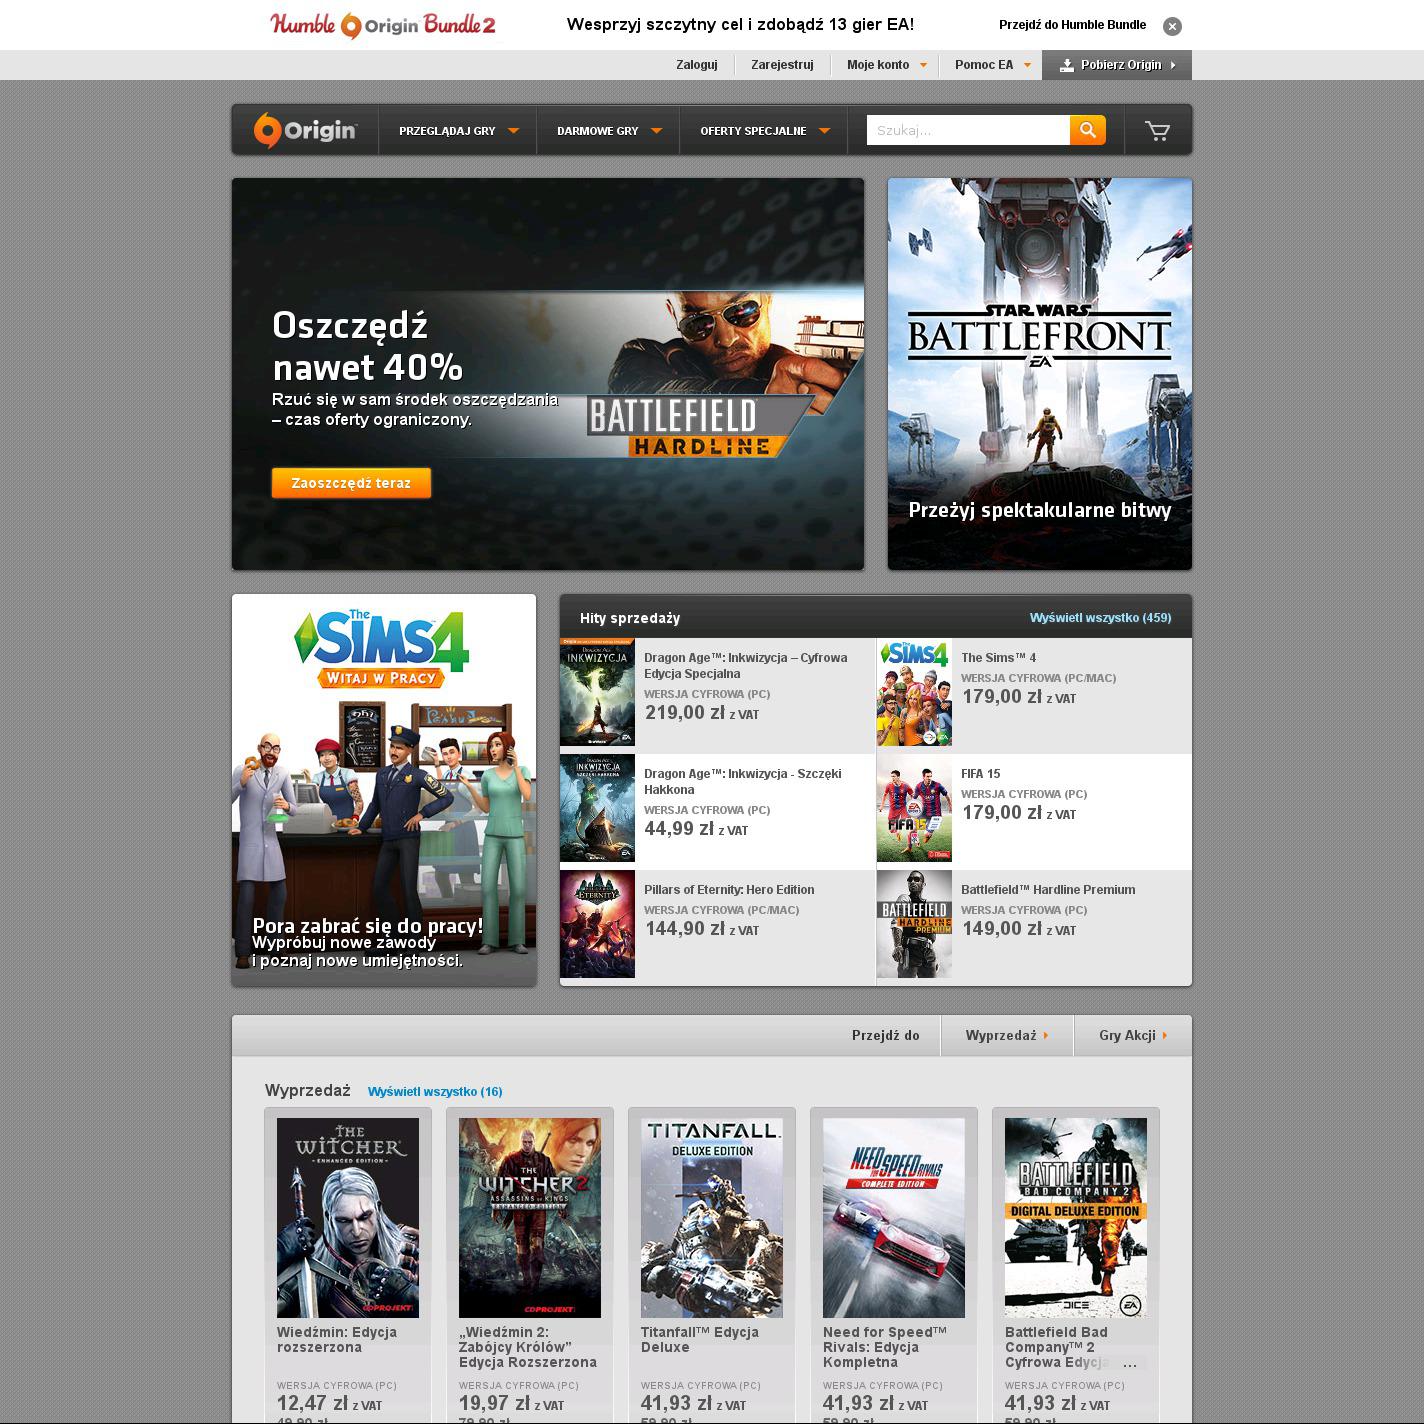Image resolution: width=1424 pixels, height=1424 pixels.
Task: Jump to the Gry Akcji section
Action: (1132, 1036)
